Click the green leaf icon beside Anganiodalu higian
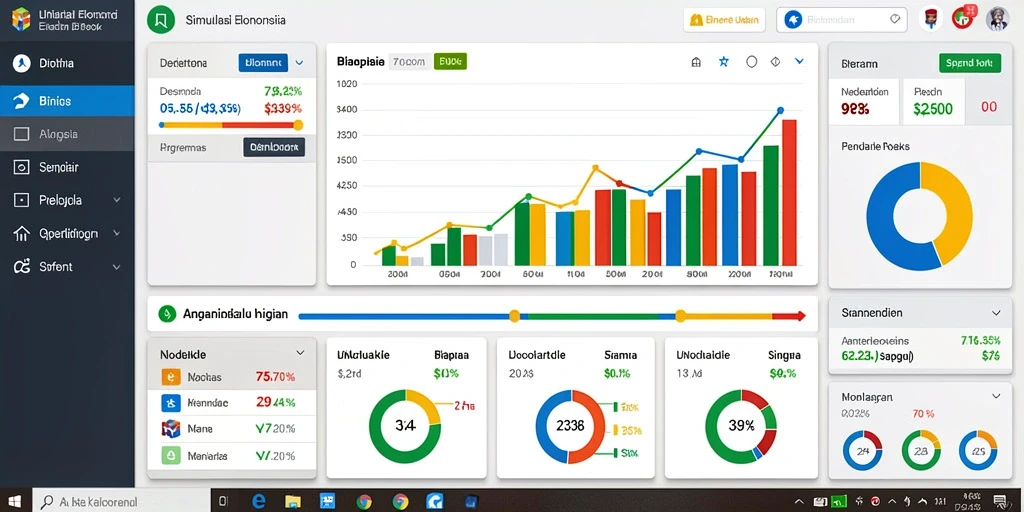 coord(168,314)
